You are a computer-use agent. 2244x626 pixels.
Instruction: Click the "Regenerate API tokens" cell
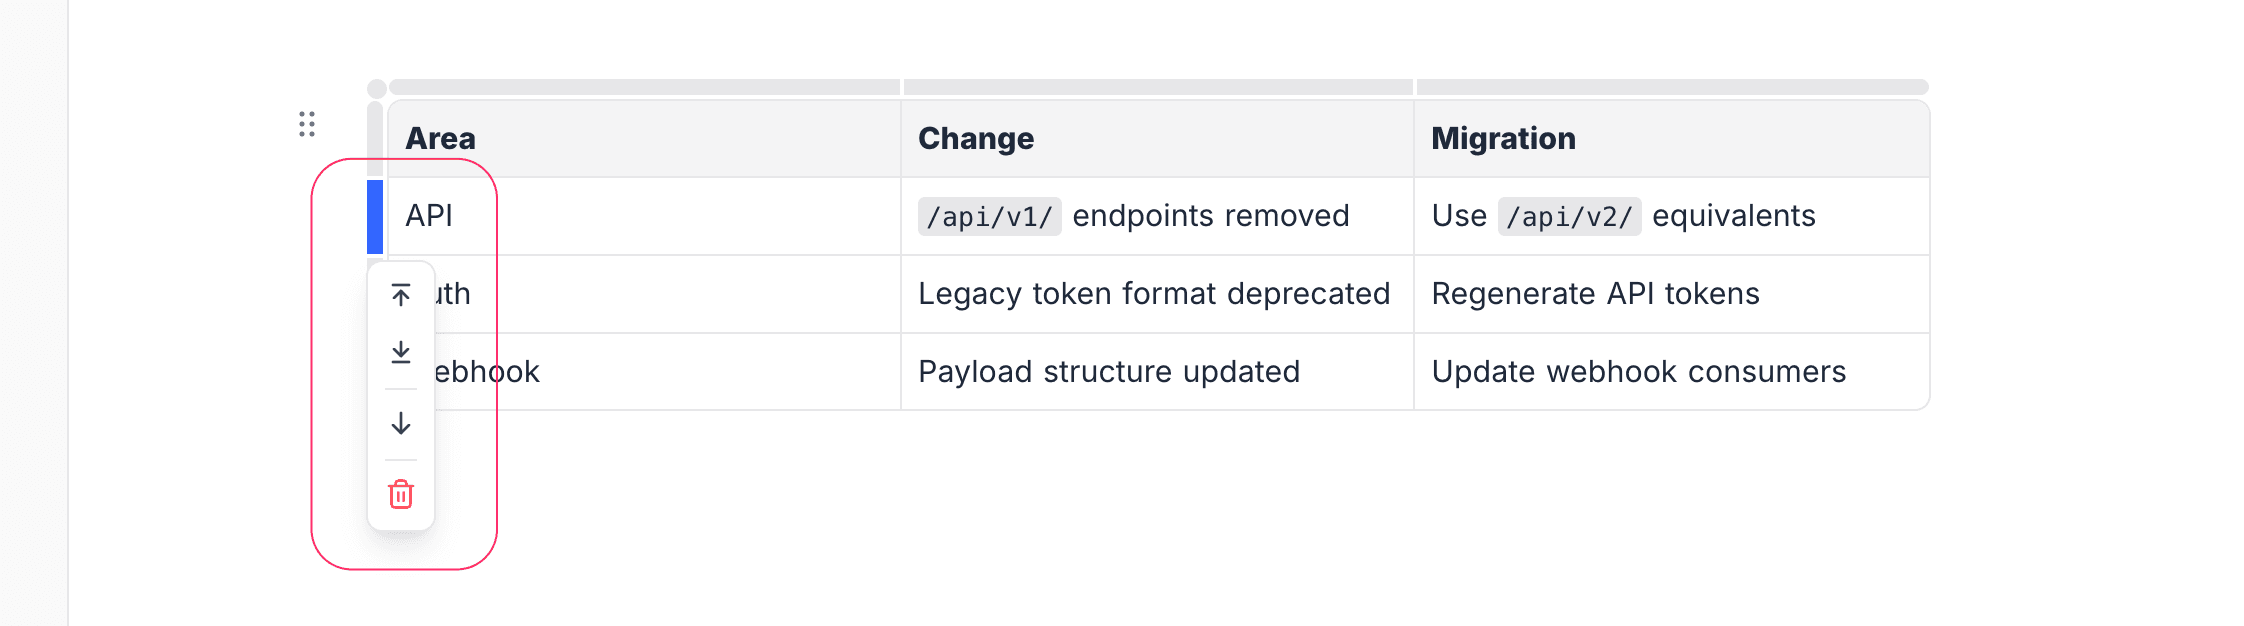(1671, 294)
